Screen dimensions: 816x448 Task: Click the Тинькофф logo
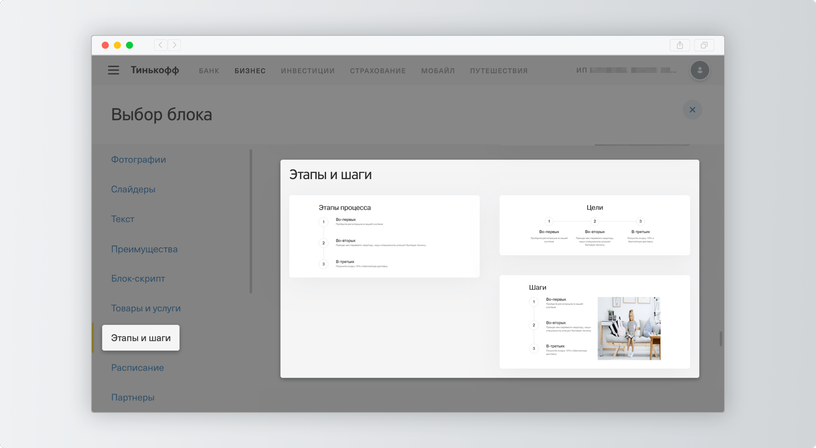155,70
